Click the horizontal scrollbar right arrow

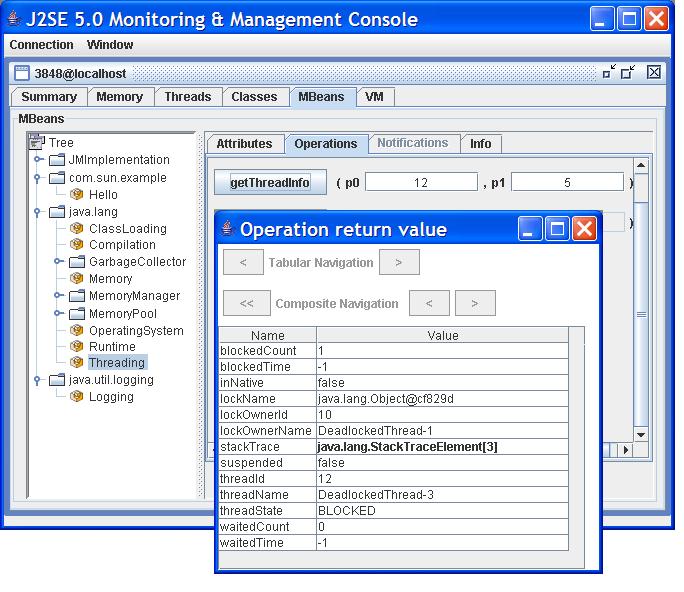click(x=626, y=450)
